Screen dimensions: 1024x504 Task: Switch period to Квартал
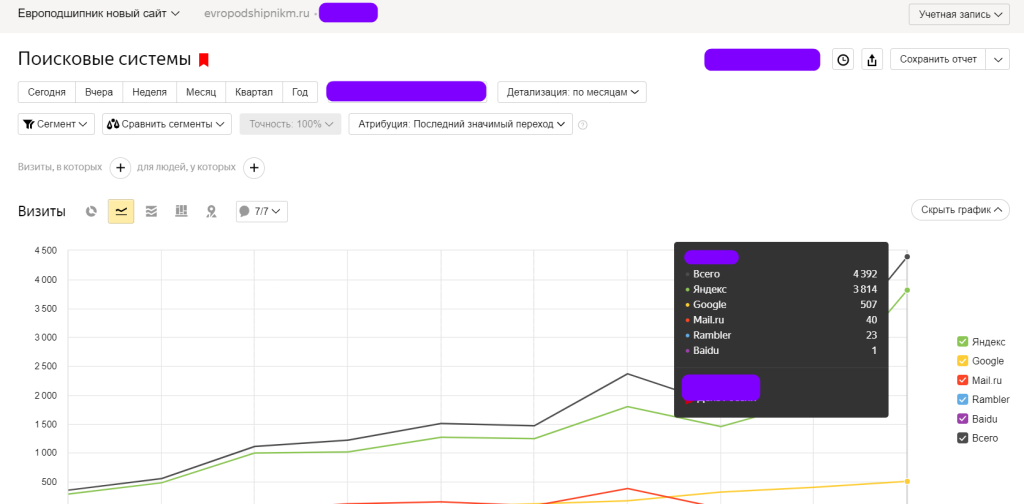tap(253, 92)
